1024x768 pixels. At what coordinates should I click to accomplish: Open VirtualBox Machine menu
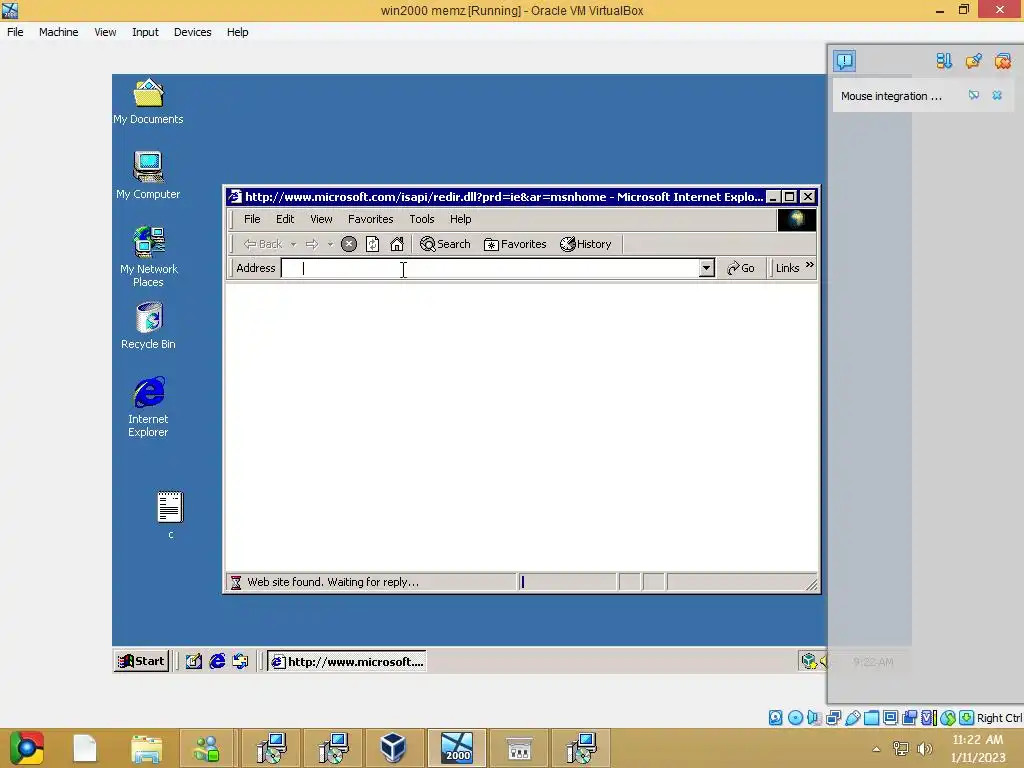(x=59, y=32)
